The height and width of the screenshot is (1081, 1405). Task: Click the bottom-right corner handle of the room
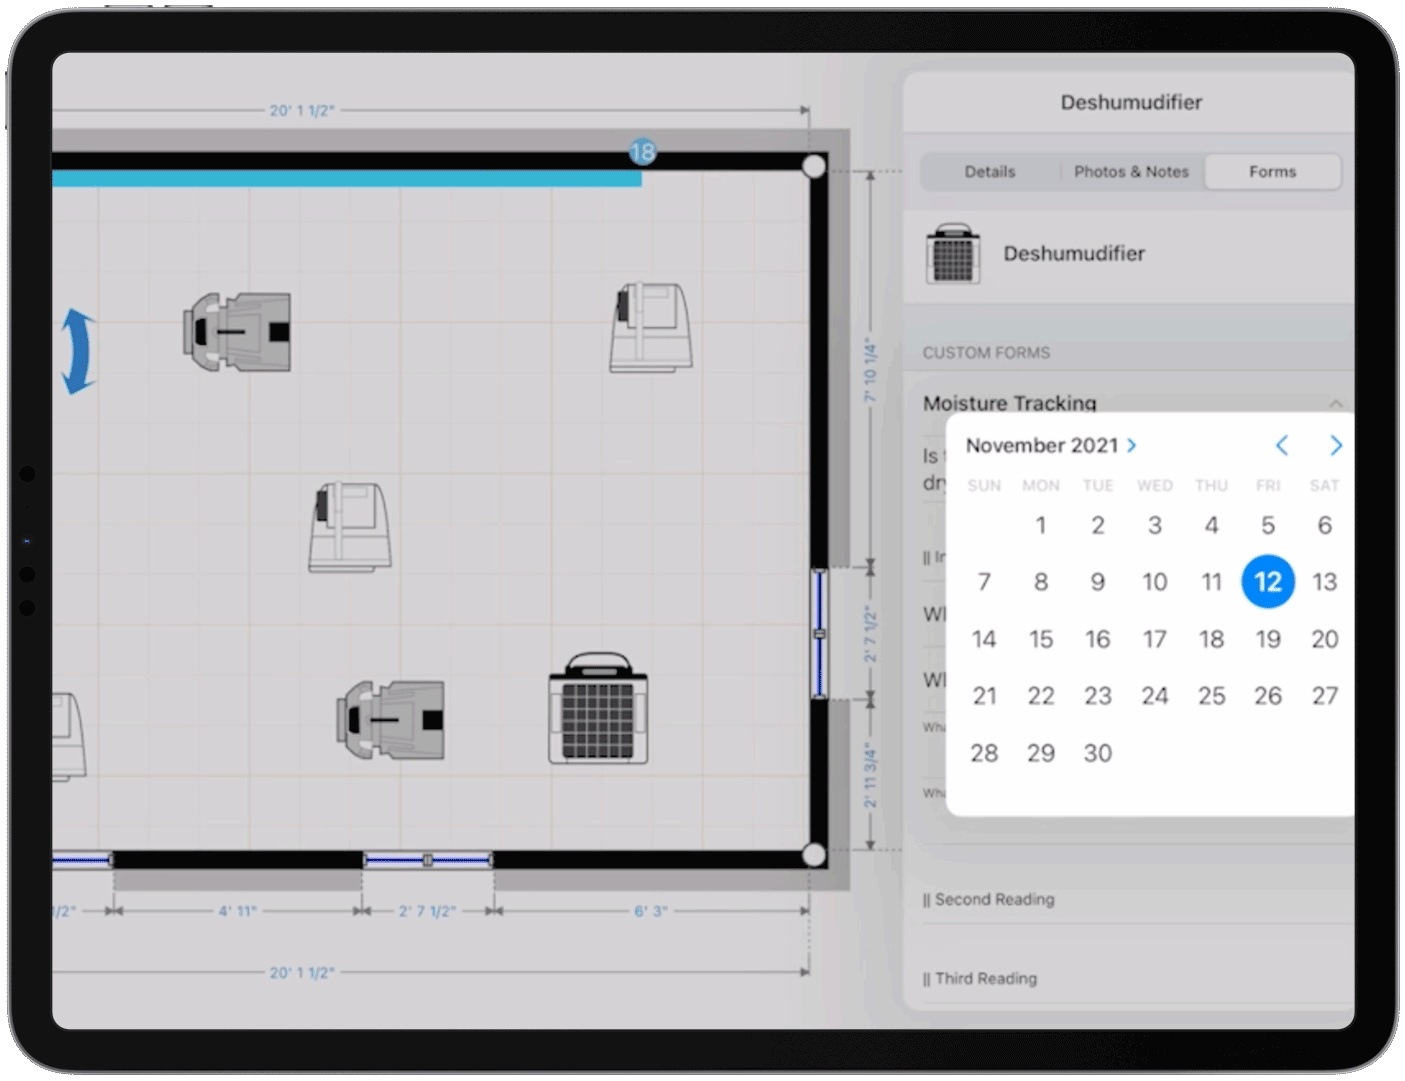tap(815, 855)
